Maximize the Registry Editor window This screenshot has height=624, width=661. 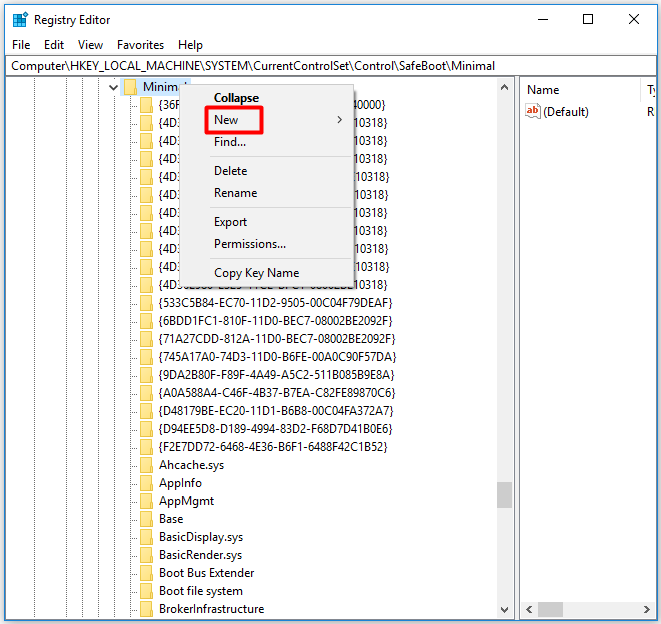pyautogui.click(x=588, y=19)
